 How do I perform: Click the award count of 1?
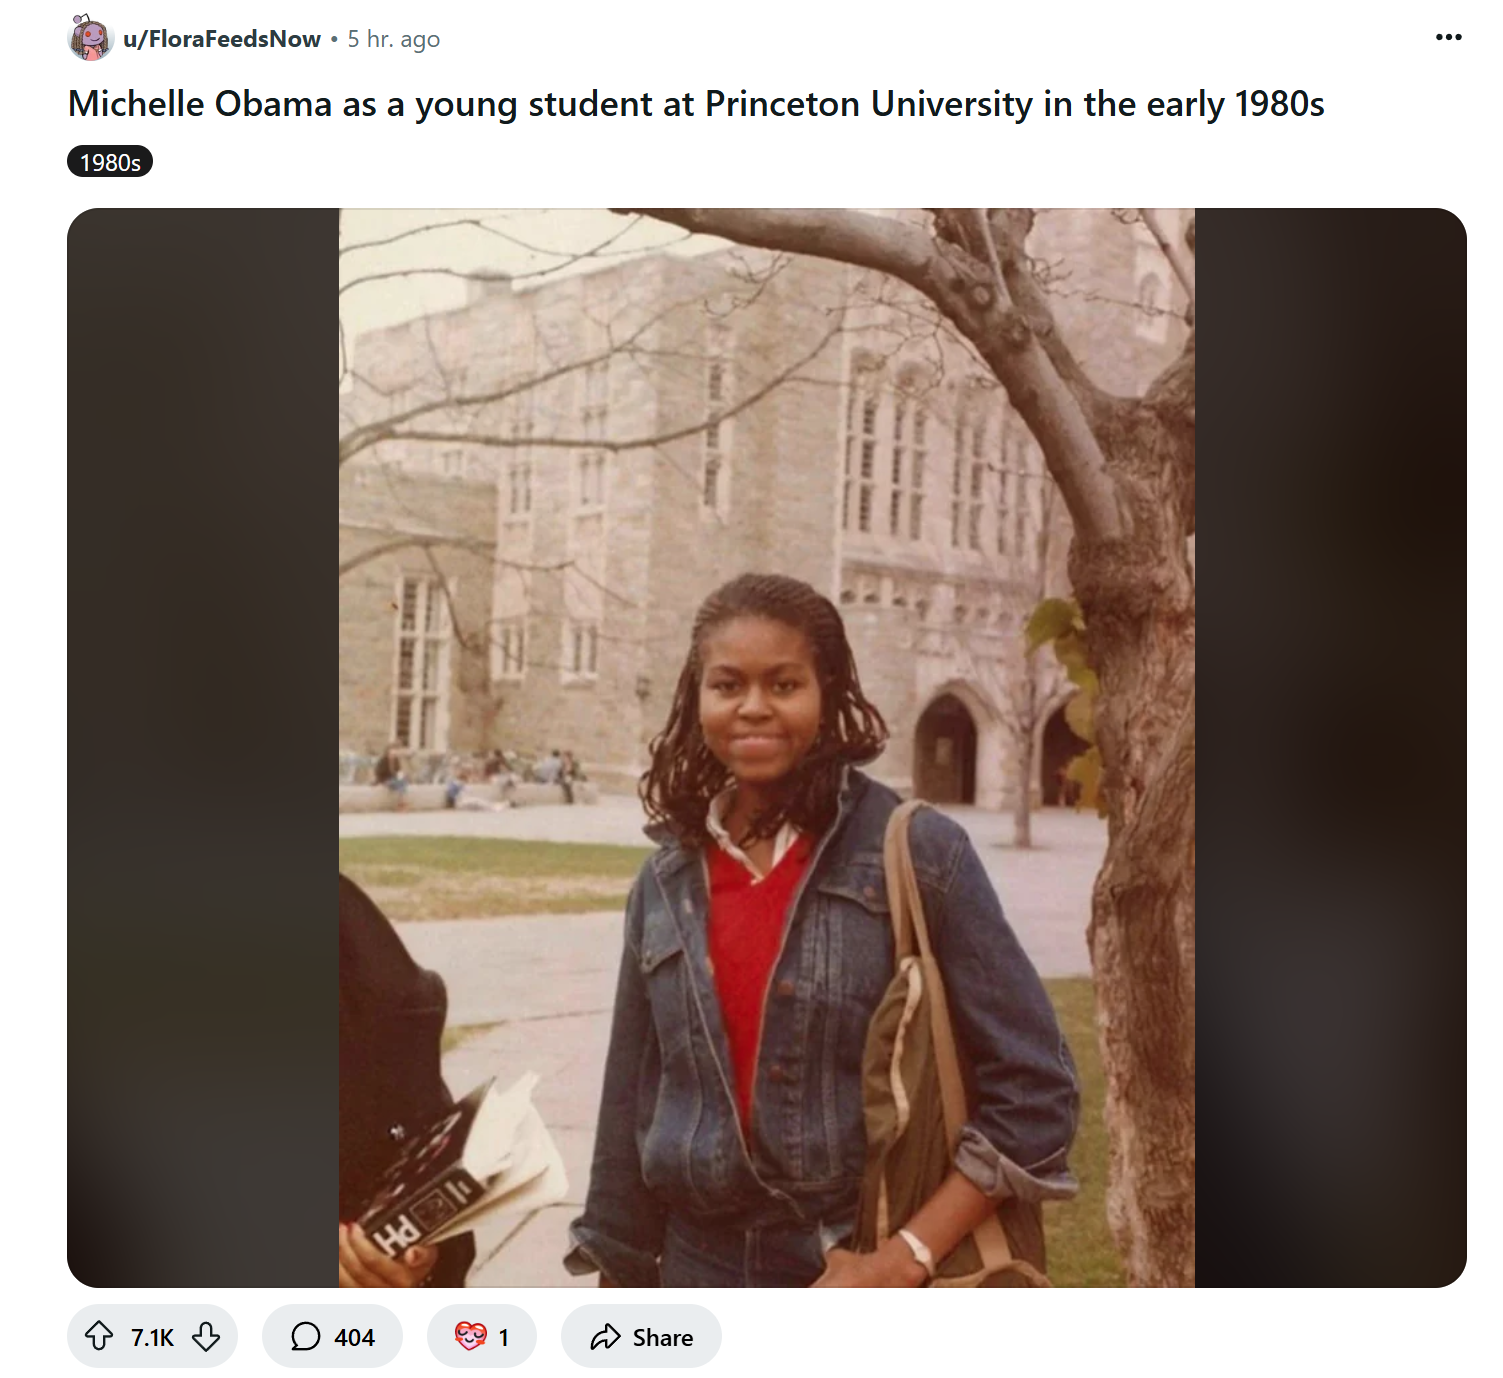coord(504,1337)
